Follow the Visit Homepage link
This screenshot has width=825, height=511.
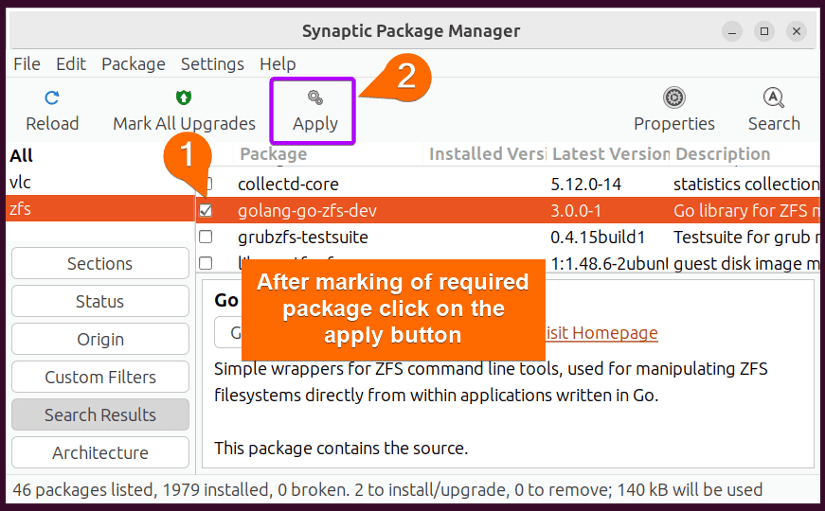click(601, 333)
